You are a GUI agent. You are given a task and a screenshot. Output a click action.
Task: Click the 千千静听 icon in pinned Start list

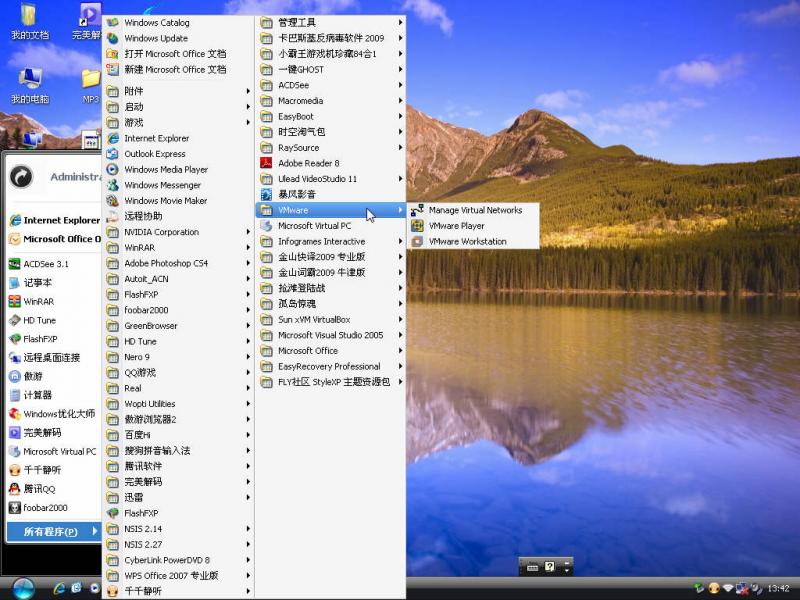point(15,470)
